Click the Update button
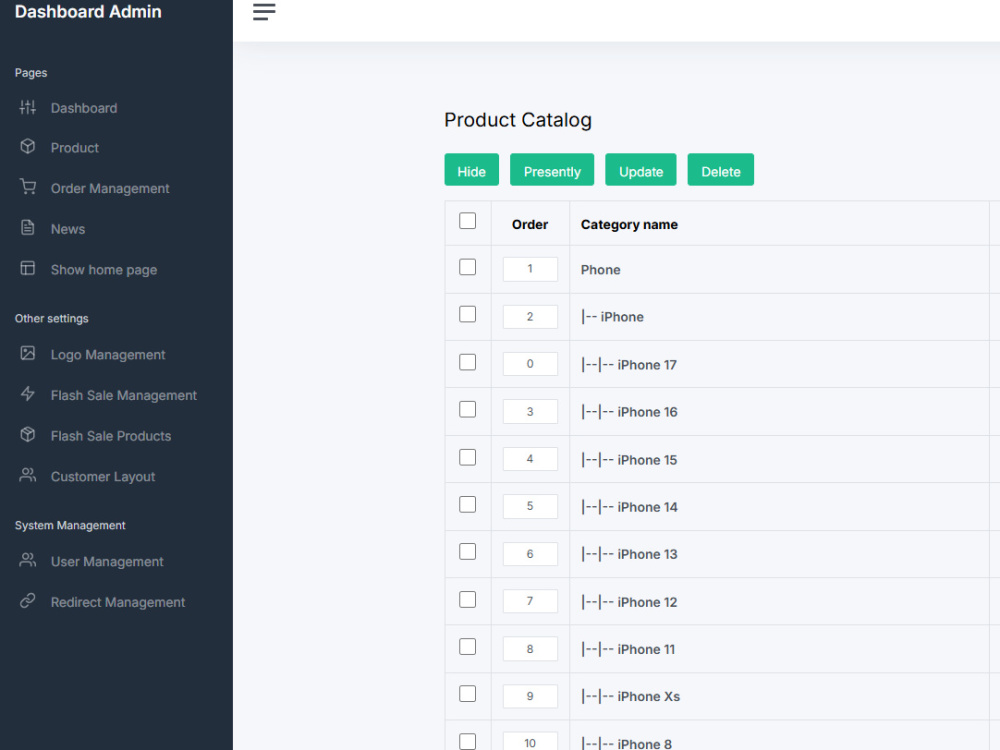Viewport: 1000px width, 750px height. pyautogui.click(x=640, y=170)
